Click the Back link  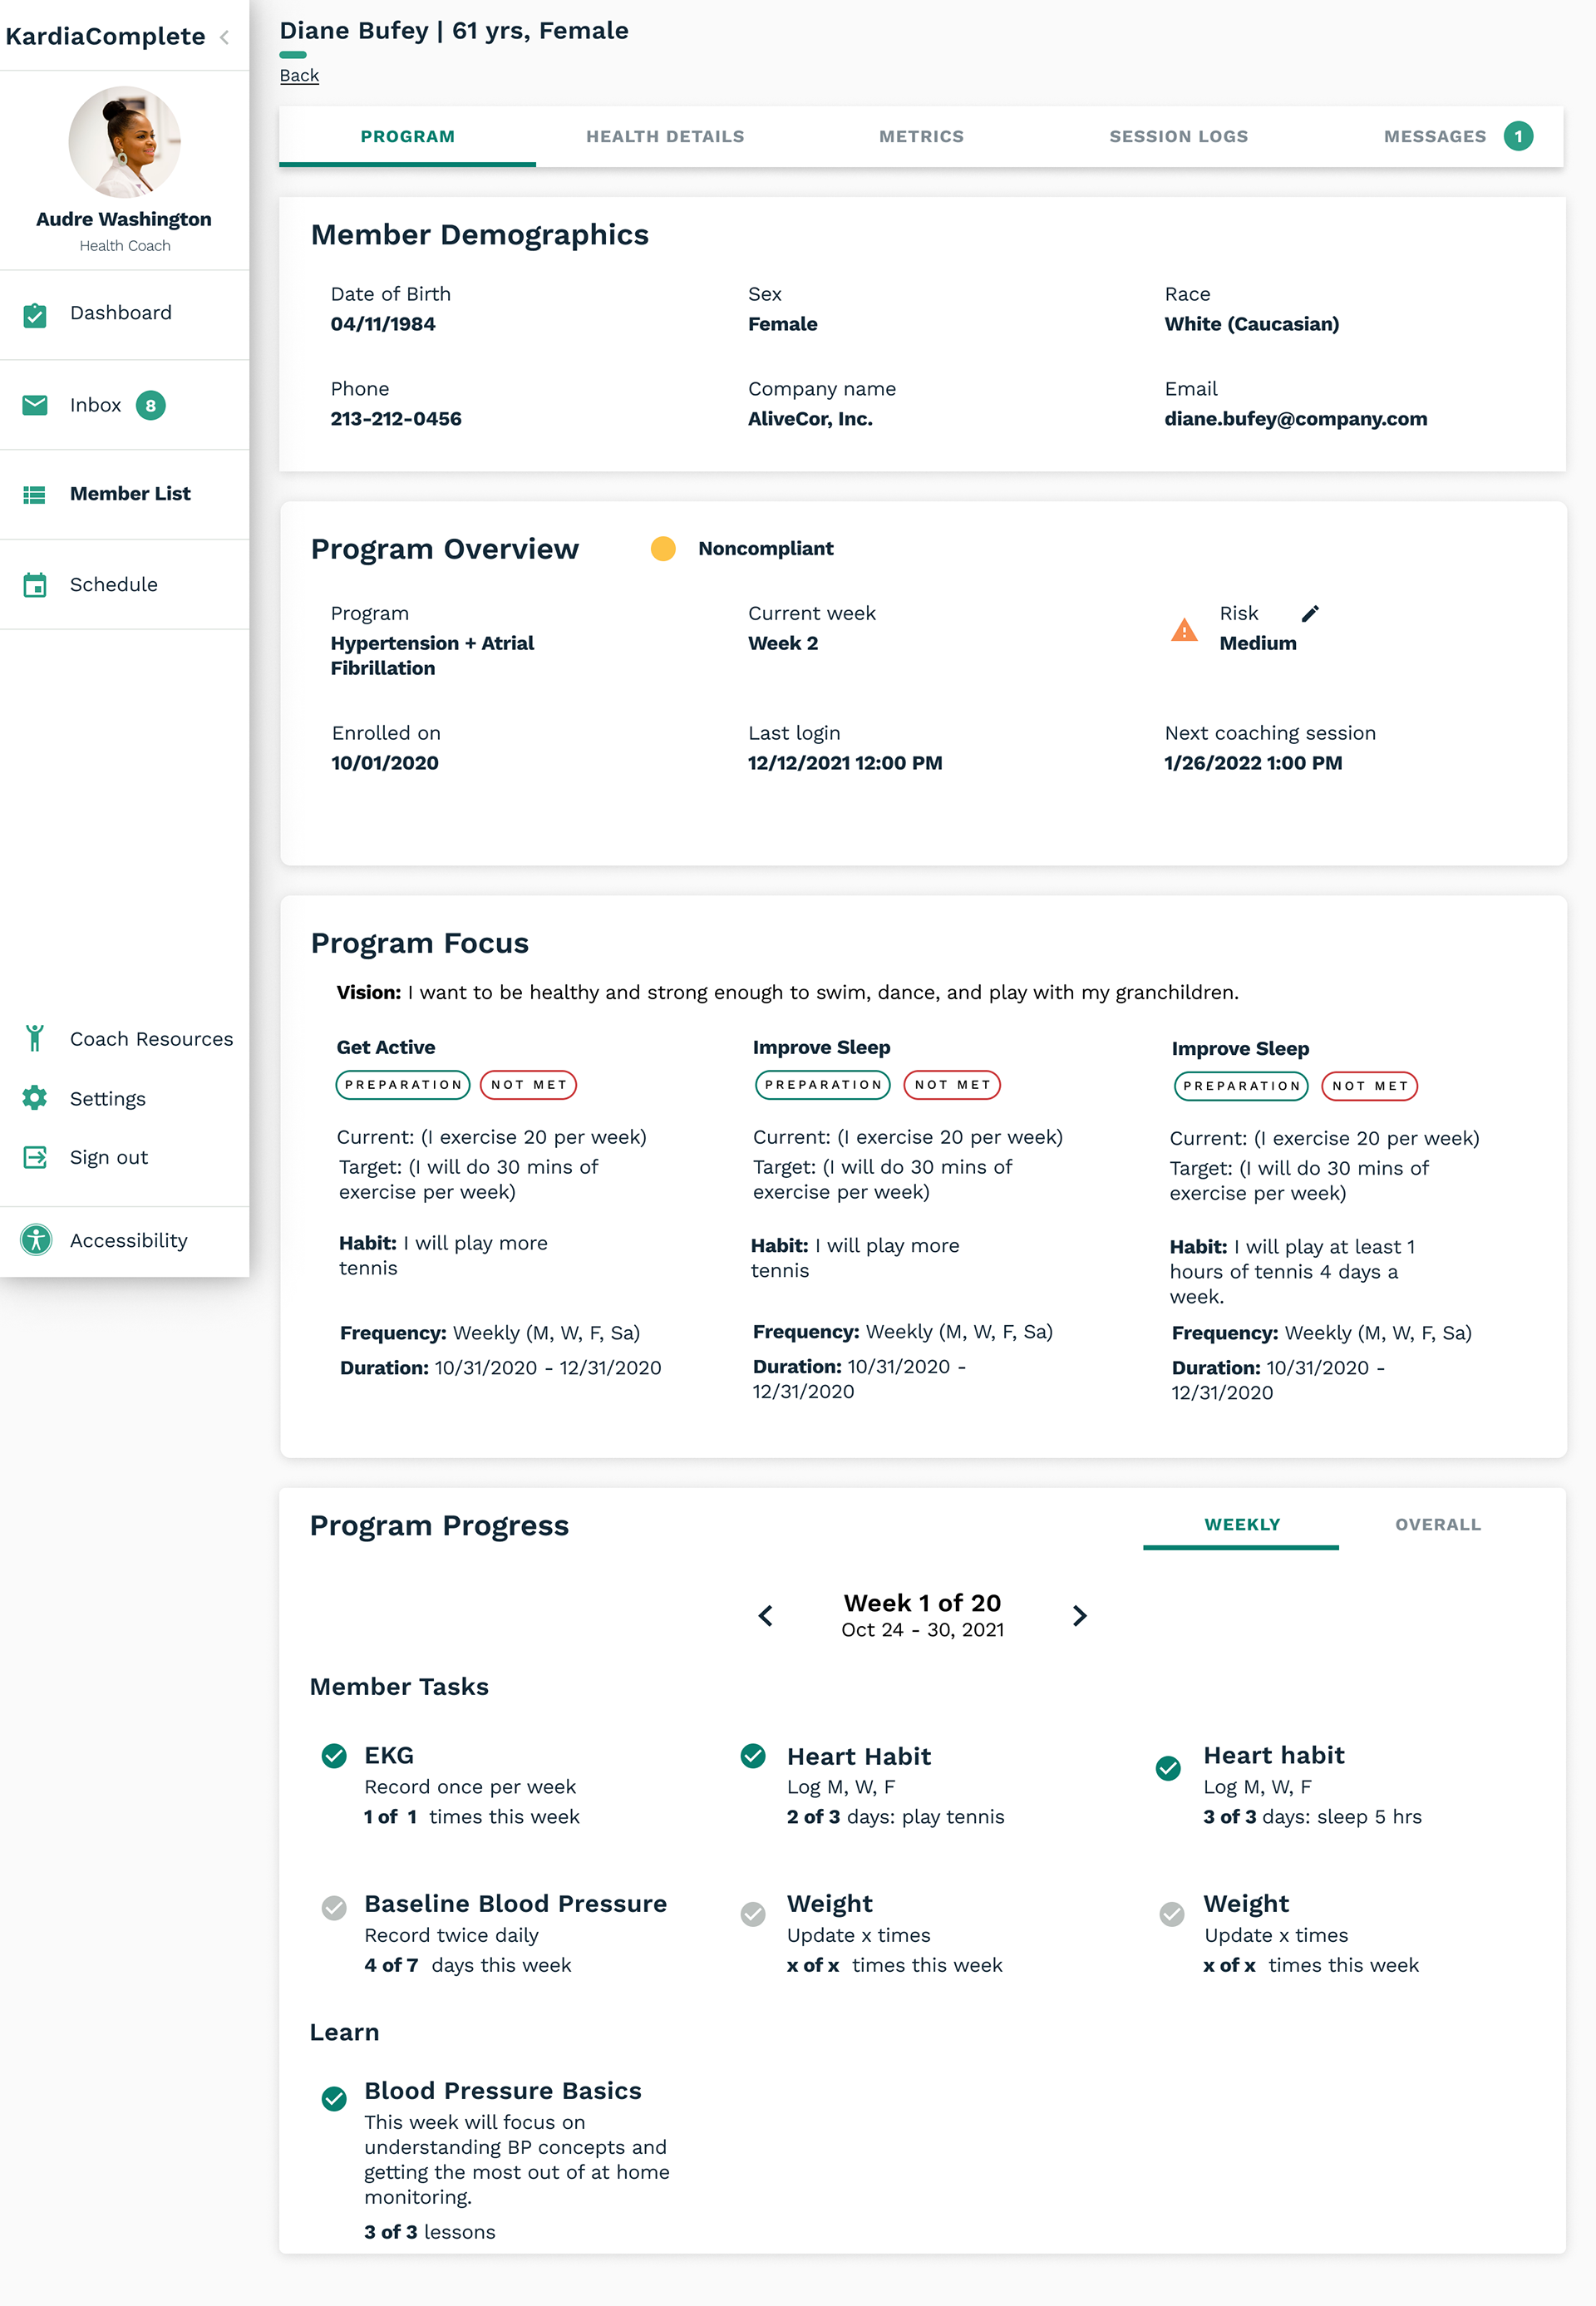coord(299,75)
